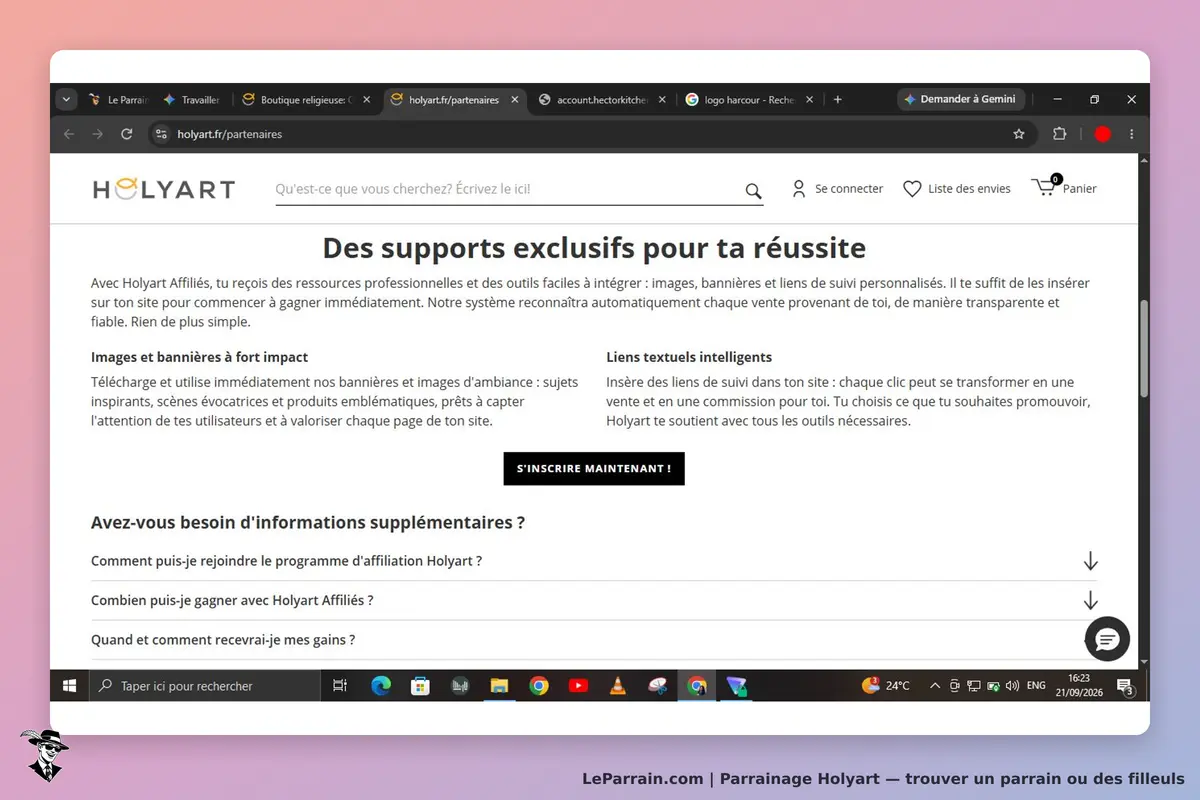Close the holyart.fr/partenaires tab
The width and height of the screenshot is (1200, 800).
click(x=515, y=100)
